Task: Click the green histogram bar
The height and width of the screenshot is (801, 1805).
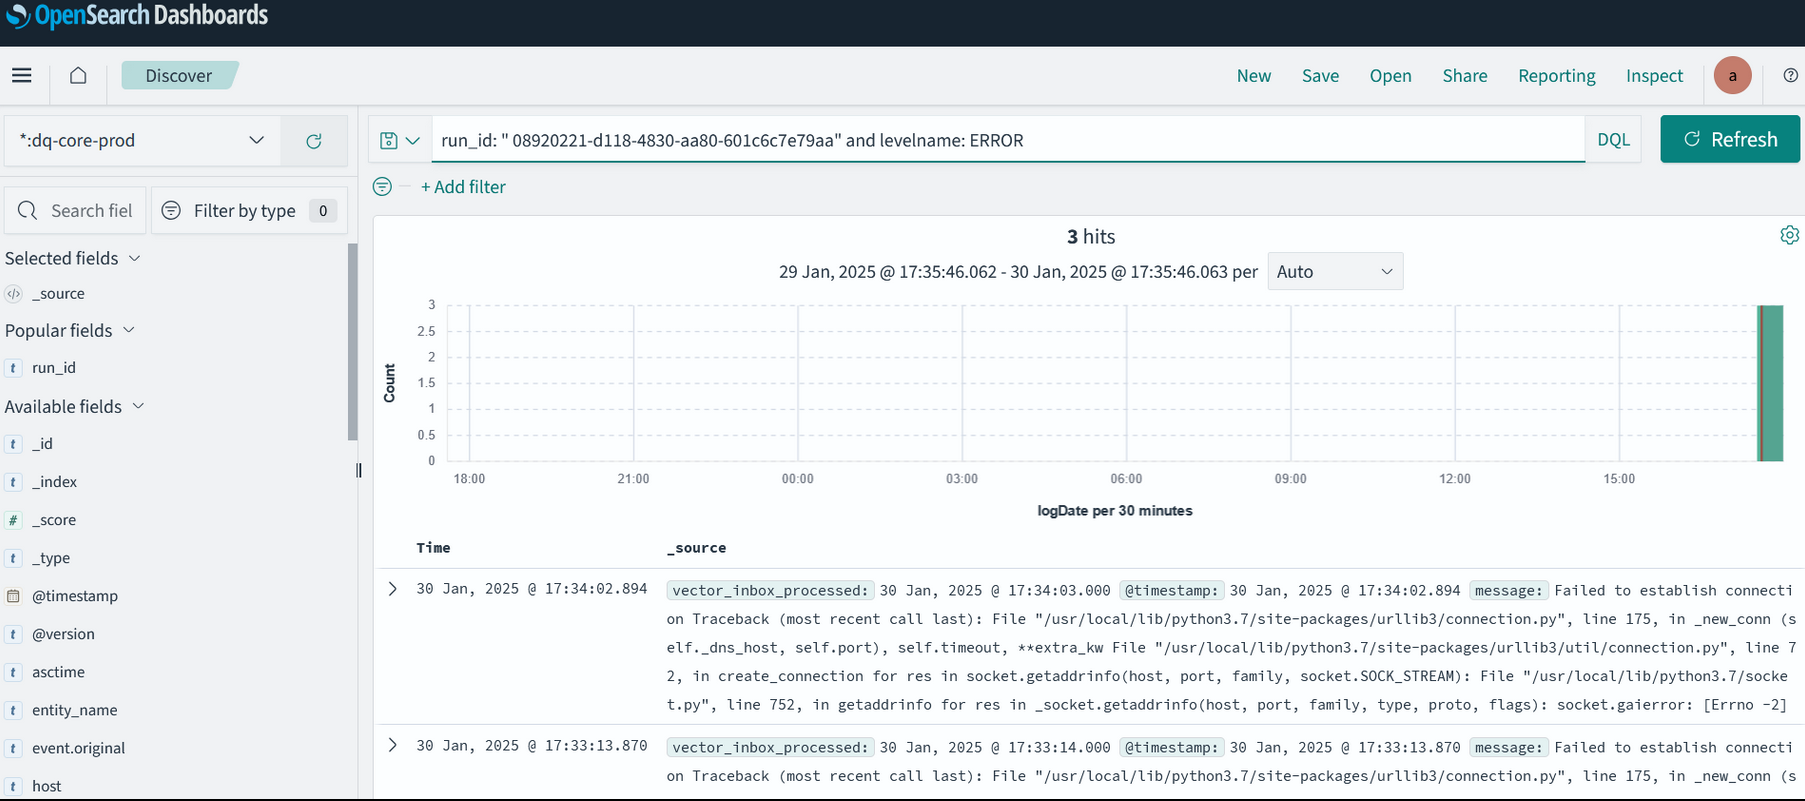Action: pyautogui.click(x=1771, y=384)
